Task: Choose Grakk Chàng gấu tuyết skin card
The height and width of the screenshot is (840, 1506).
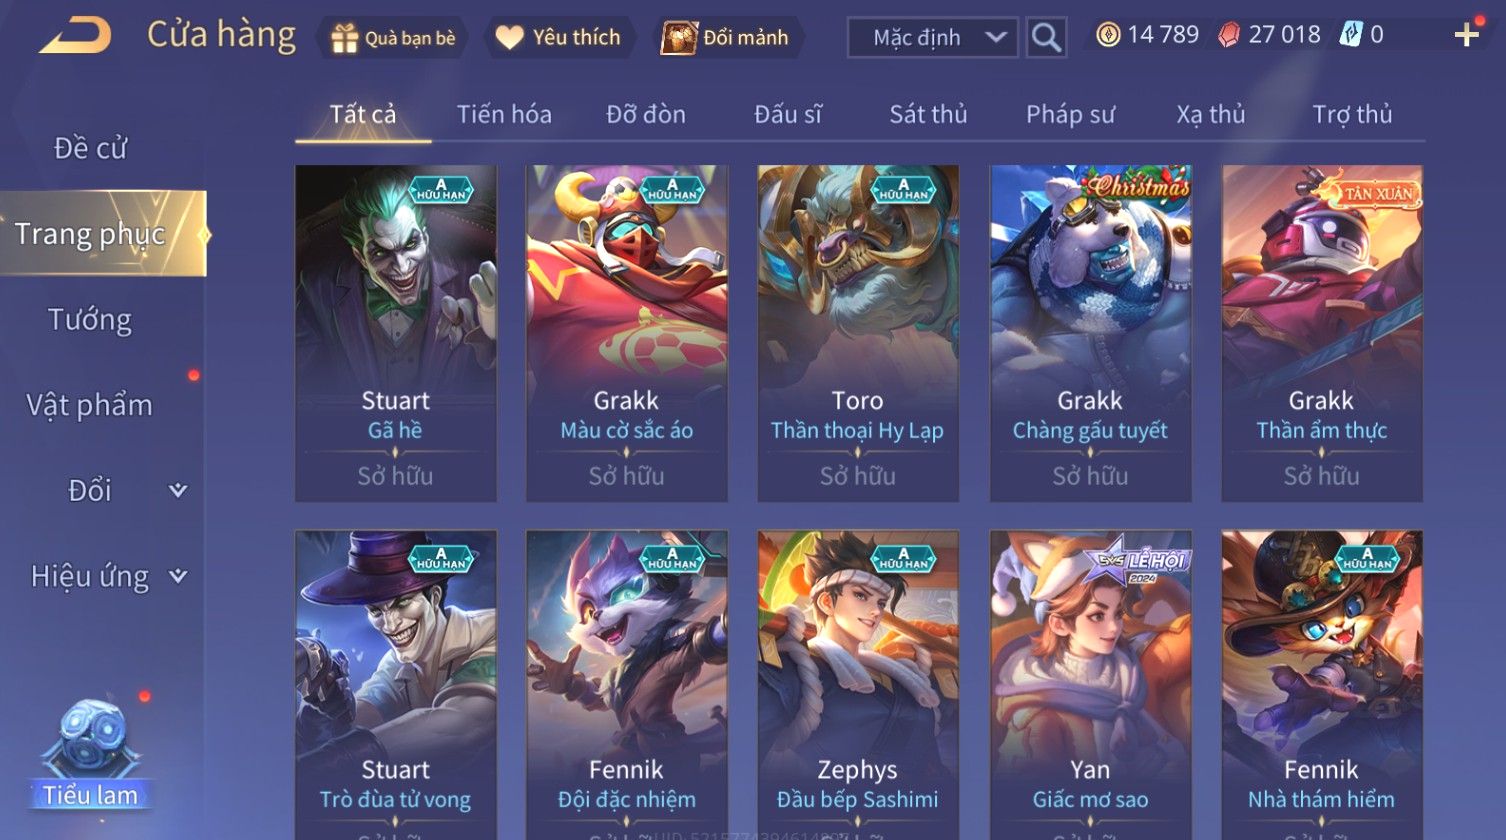Action: [1090, 333]
